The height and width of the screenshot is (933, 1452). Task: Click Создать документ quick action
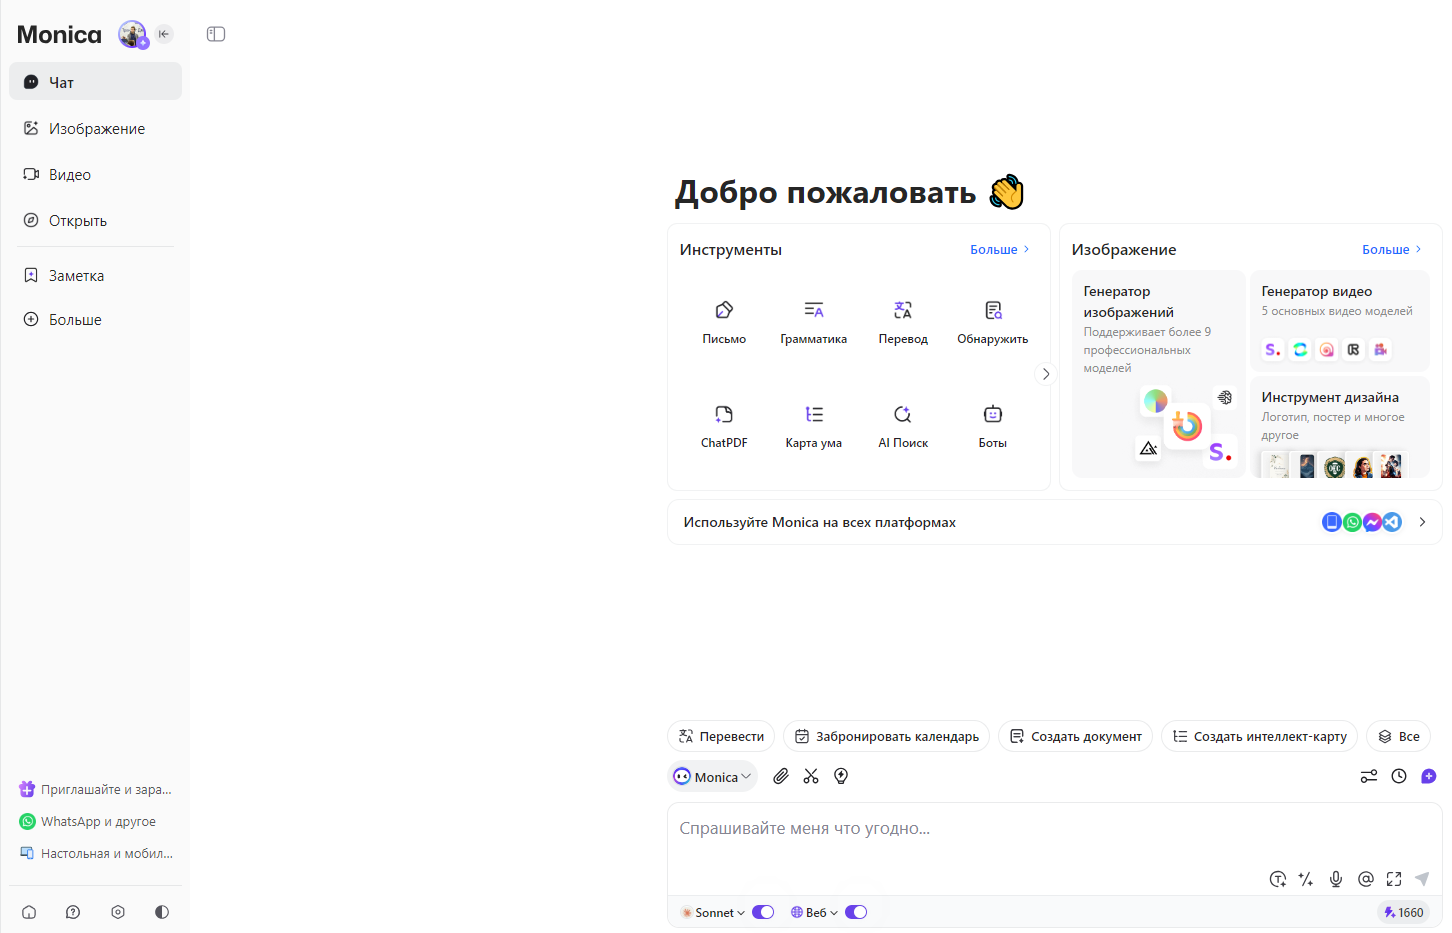click(1076, 736)
